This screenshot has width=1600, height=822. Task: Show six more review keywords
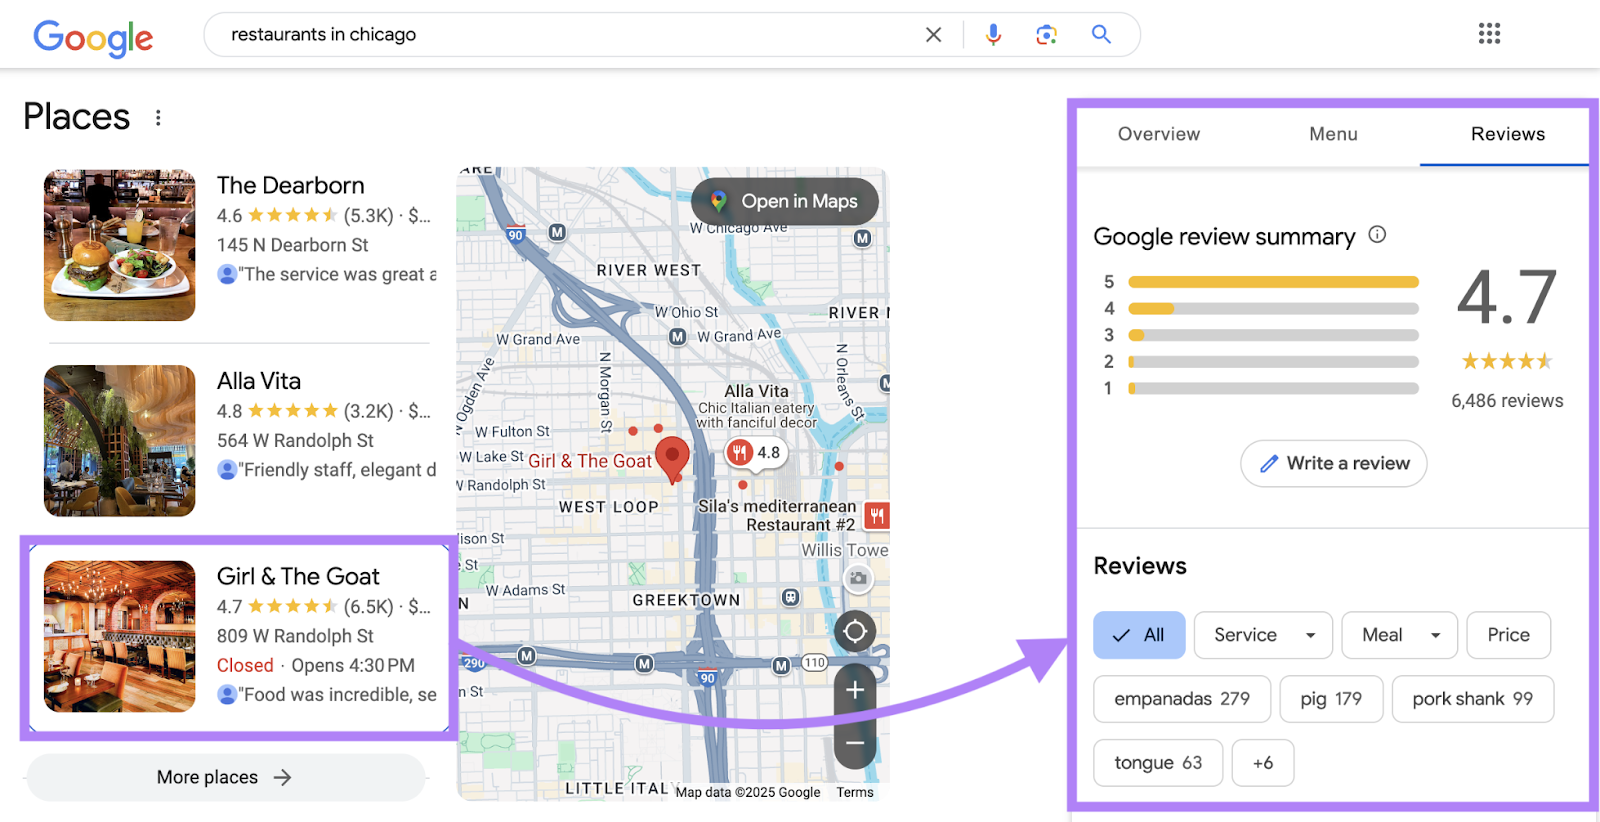click(1262, 763)
